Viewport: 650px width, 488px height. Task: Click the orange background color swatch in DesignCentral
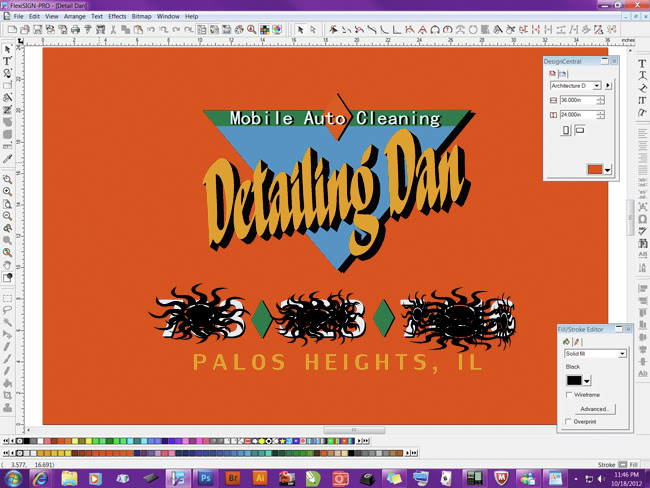pos(594,169)
